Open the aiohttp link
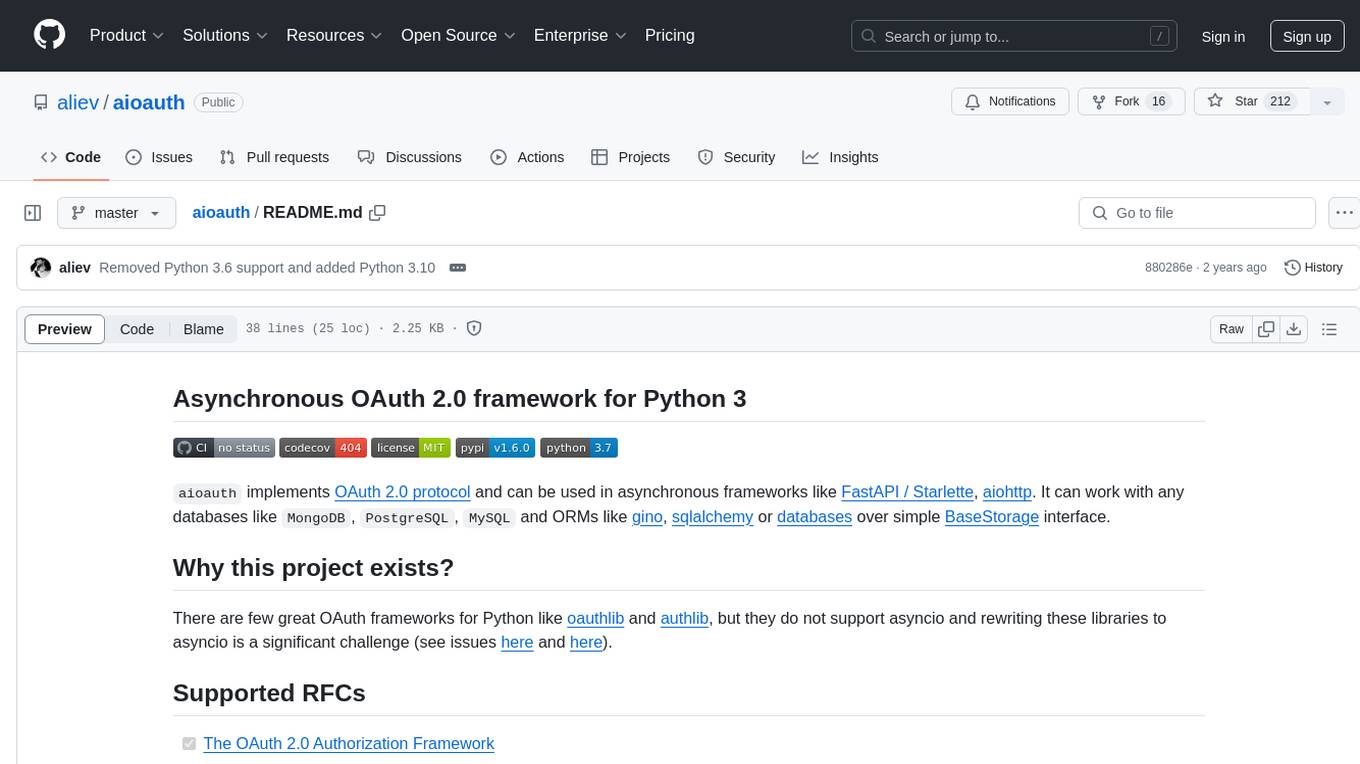Viewport: 1360px width, 764px height. [x=1007, y=492]
